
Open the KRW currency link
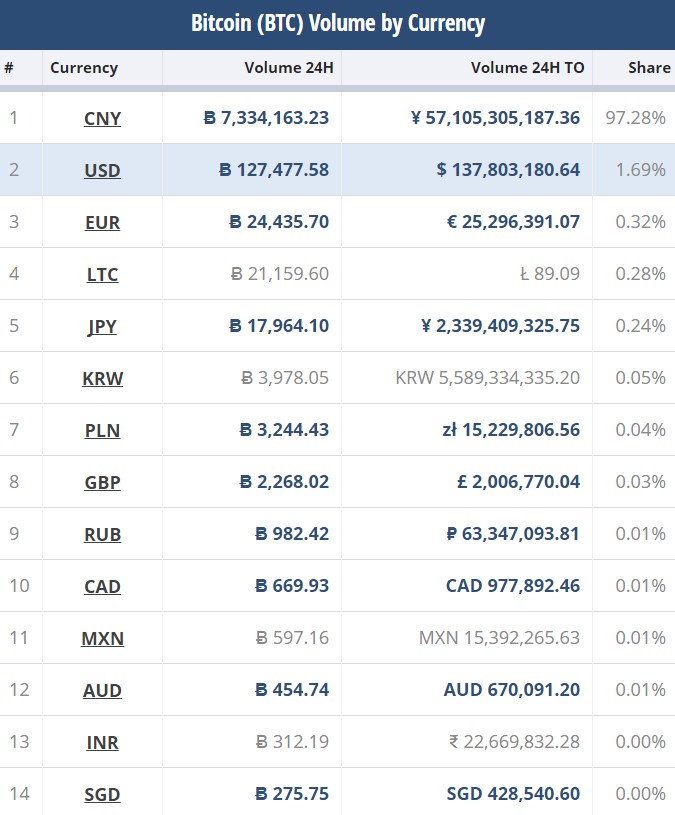[102, 378]
